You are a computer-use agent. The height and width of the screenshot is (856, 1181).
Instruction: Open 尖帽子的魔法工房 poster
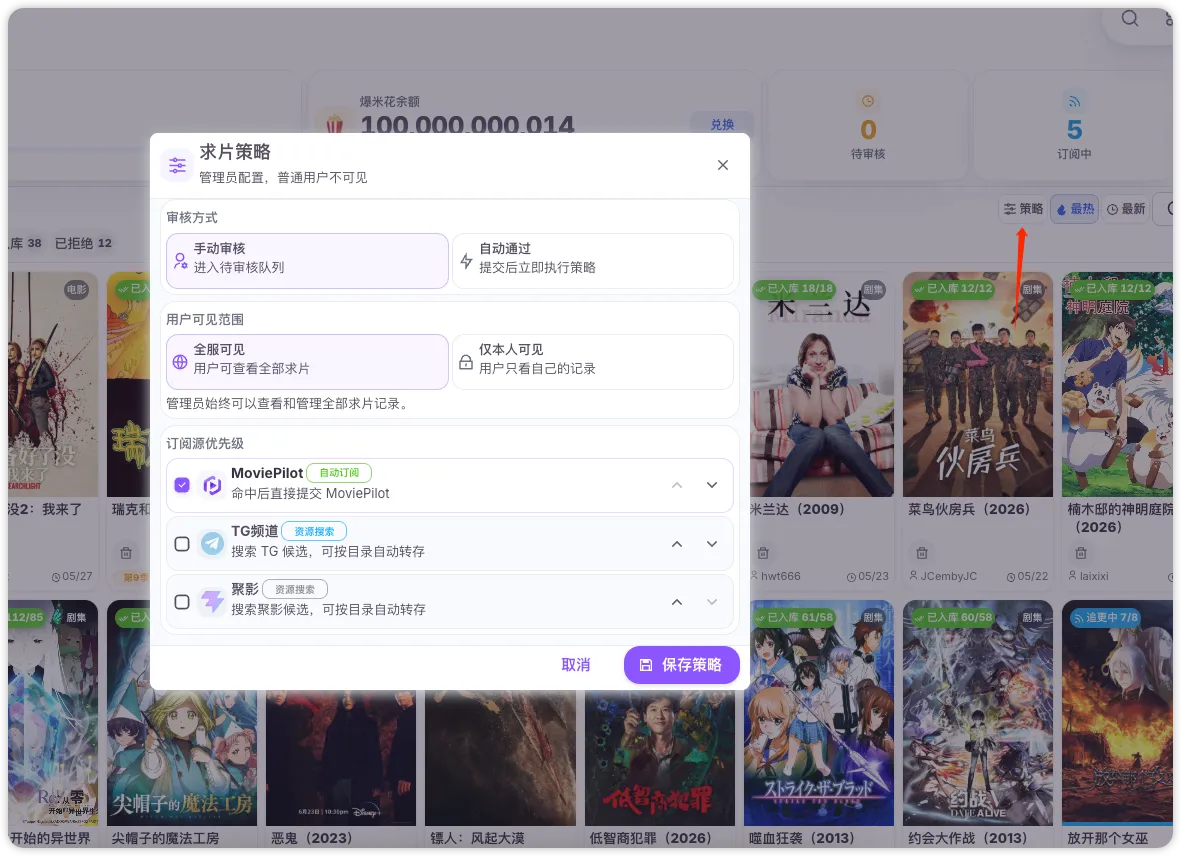[x=182, y=712]
